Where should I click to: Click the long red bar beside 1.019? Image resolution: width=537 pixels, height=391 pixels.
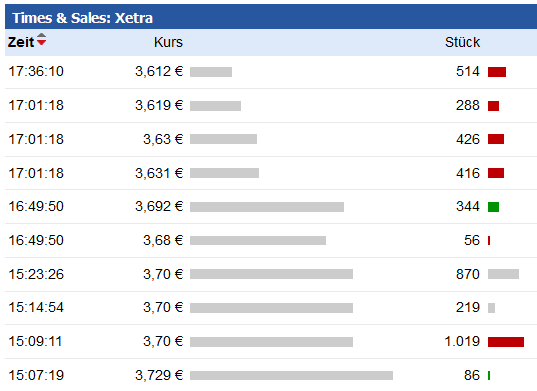506,342
